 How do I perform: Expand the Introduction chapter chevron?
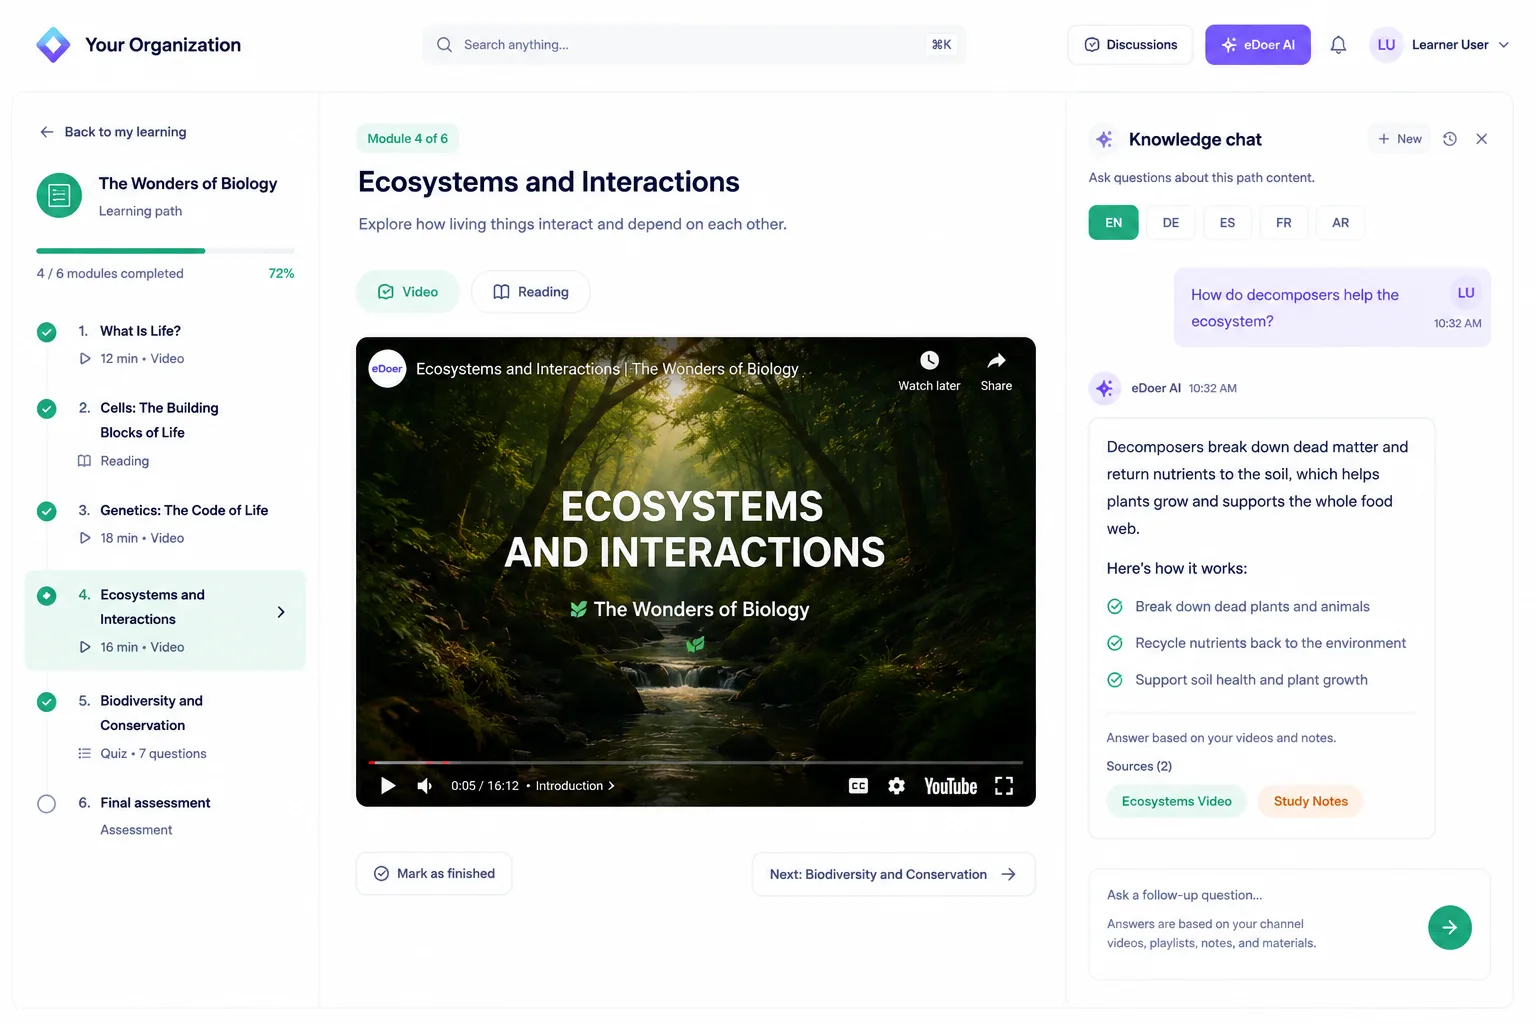(611, 786)
